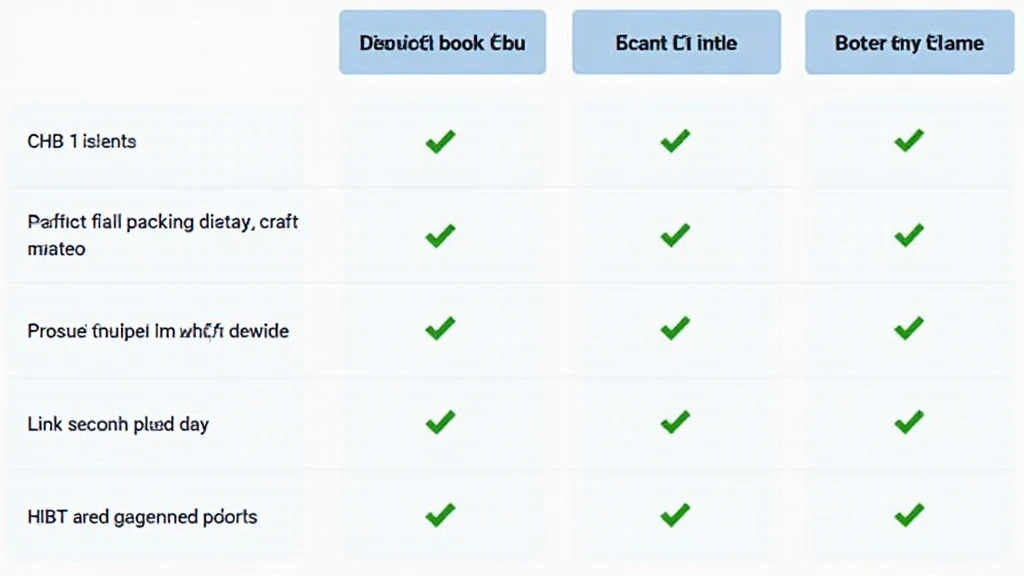Click 'Prosue tnuipel' checkmark in middle column
1024x576 pixels.
675,328
